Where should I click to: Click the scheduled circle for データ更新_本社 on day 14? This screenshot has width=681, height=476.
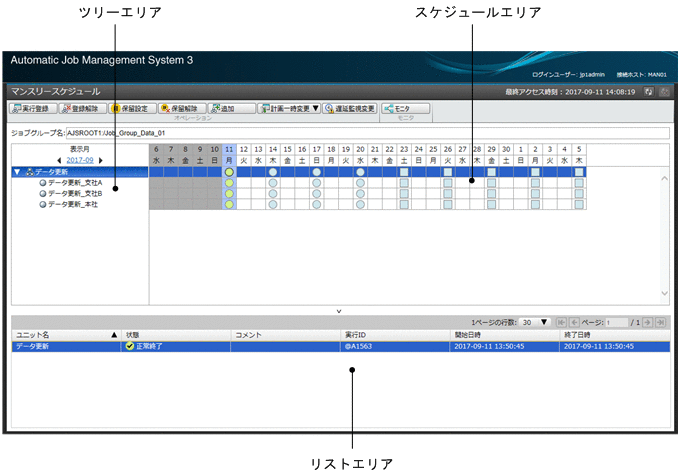273,205
